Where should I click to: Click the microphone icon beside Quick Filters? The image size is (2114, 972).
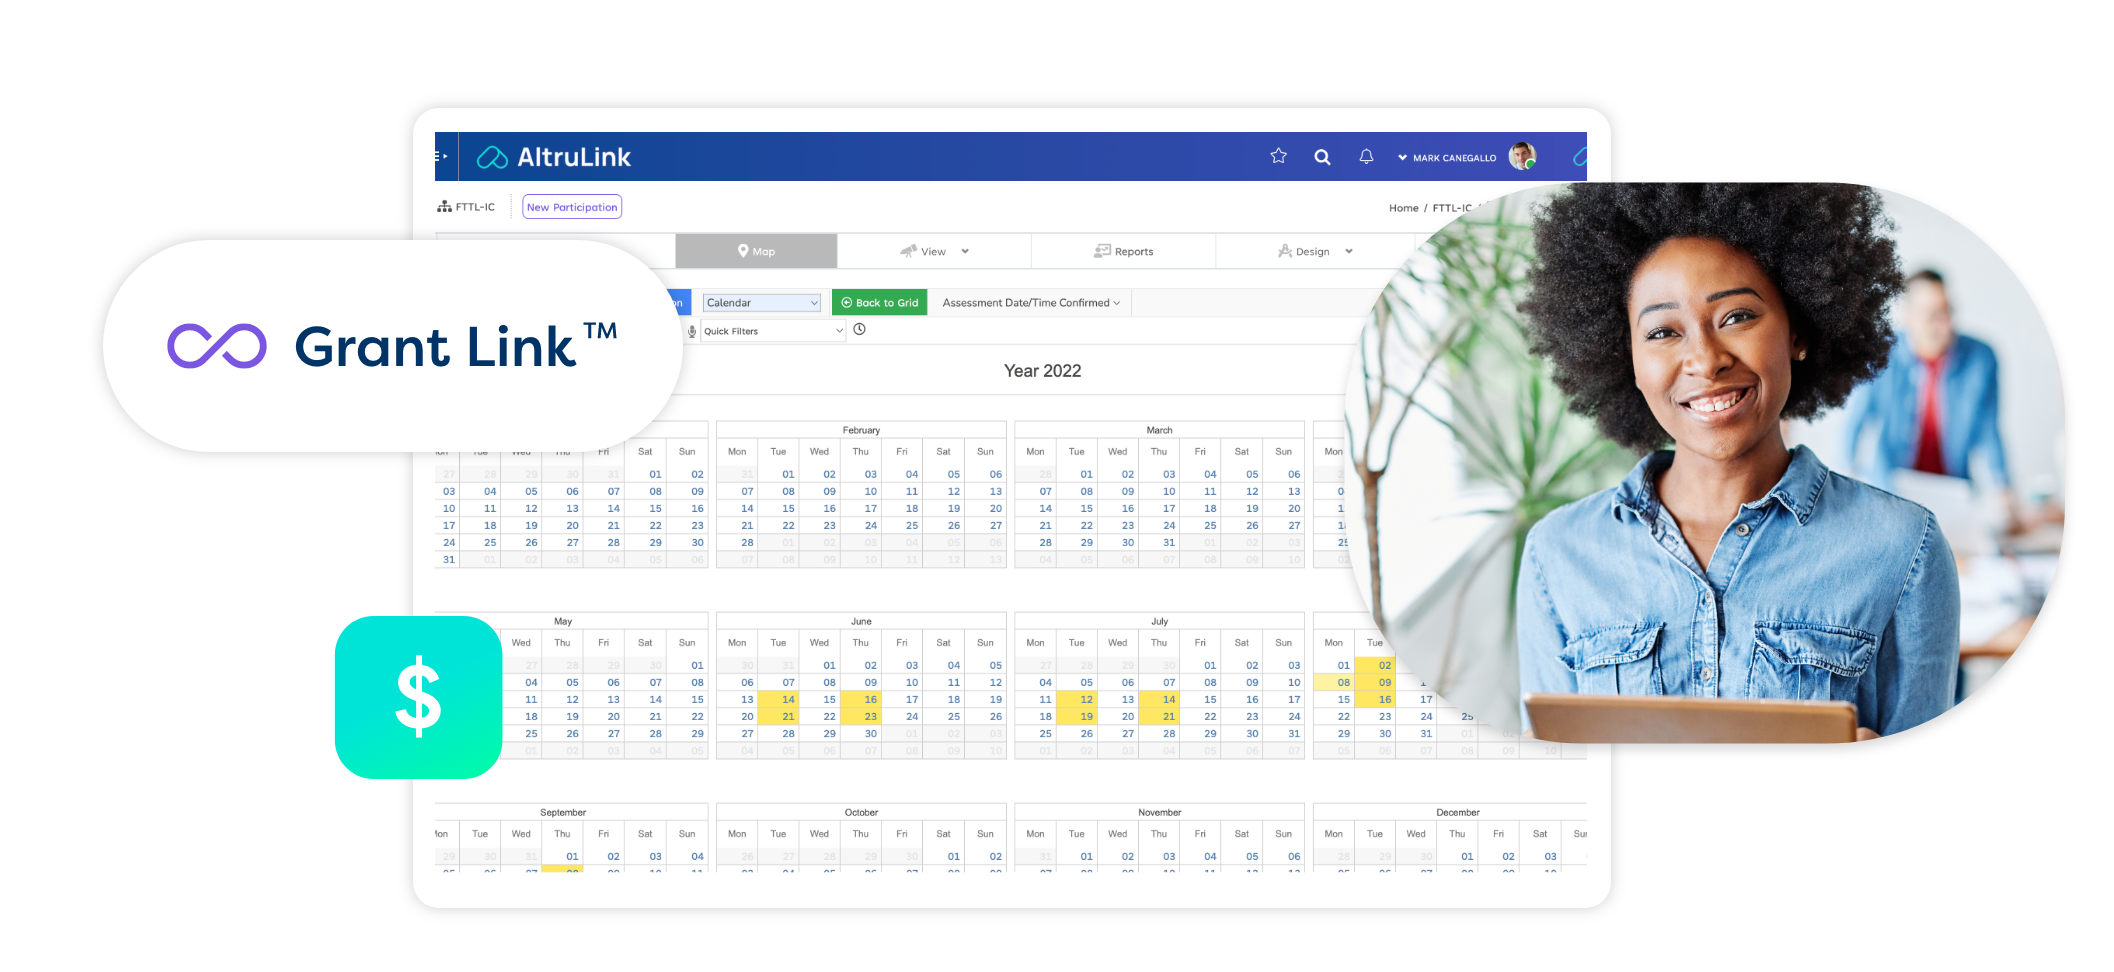[x=692, y=331]
